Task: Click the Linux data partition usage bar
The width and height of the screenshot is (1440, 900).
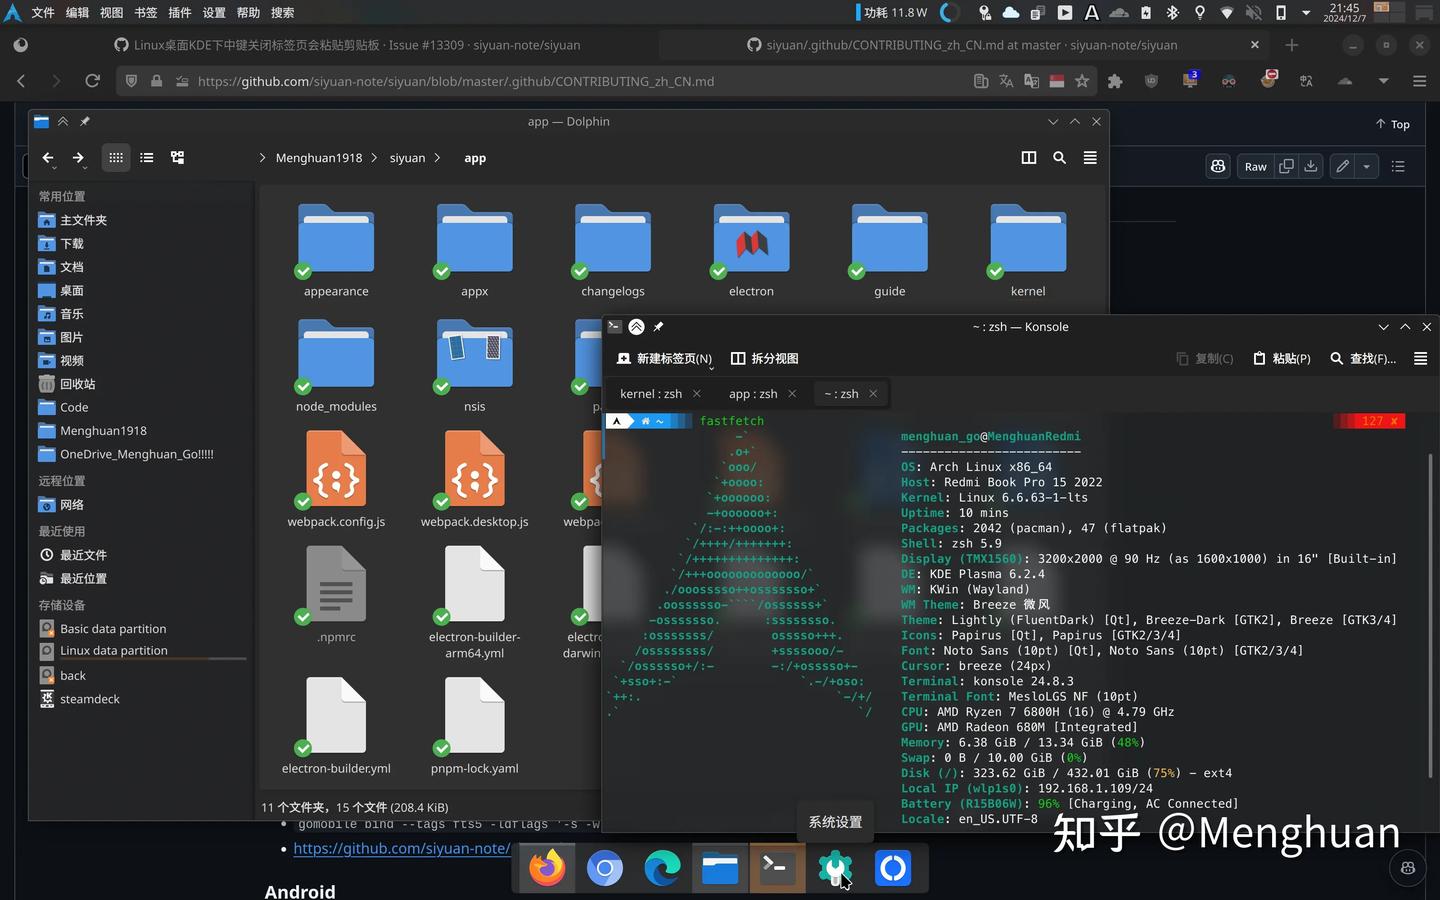Action: (x=150, y=660)
